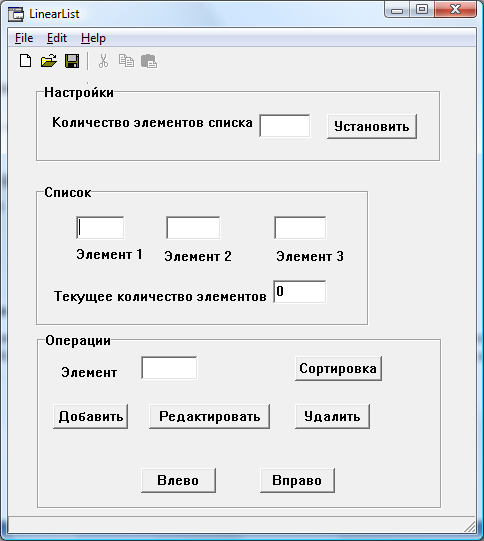Click the Элемент 2 text box
The image size is (484, 541).
pos(193,228)
